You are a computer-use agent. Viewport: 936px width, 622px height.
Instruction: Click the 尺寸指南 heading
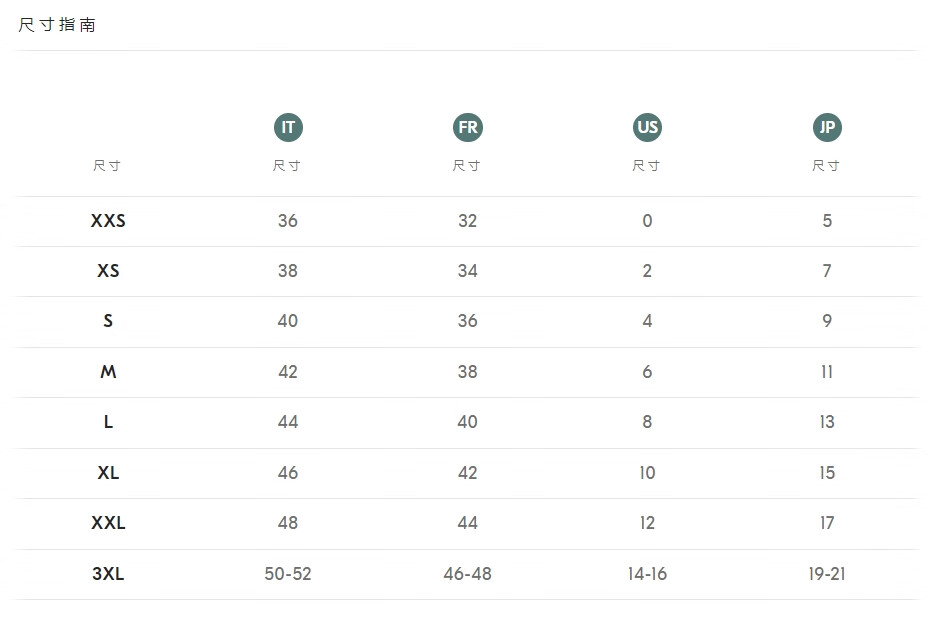(58, 25)
